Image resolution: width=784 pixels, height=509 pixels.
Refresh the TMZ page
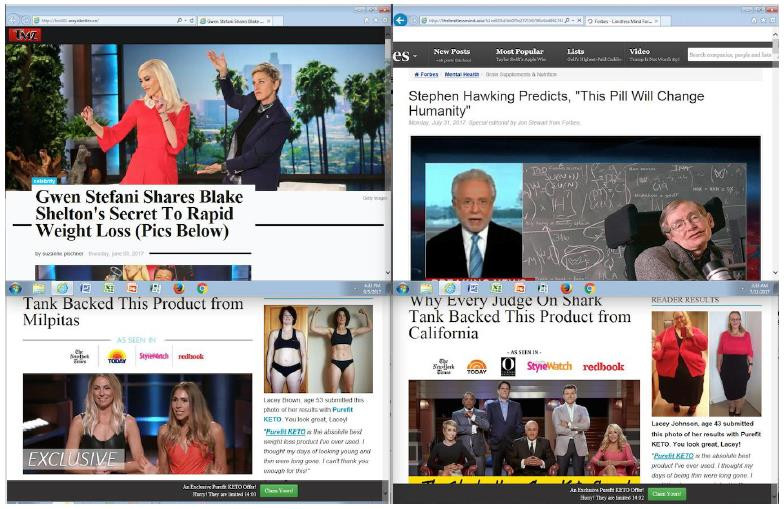click(x=192, y=20)
